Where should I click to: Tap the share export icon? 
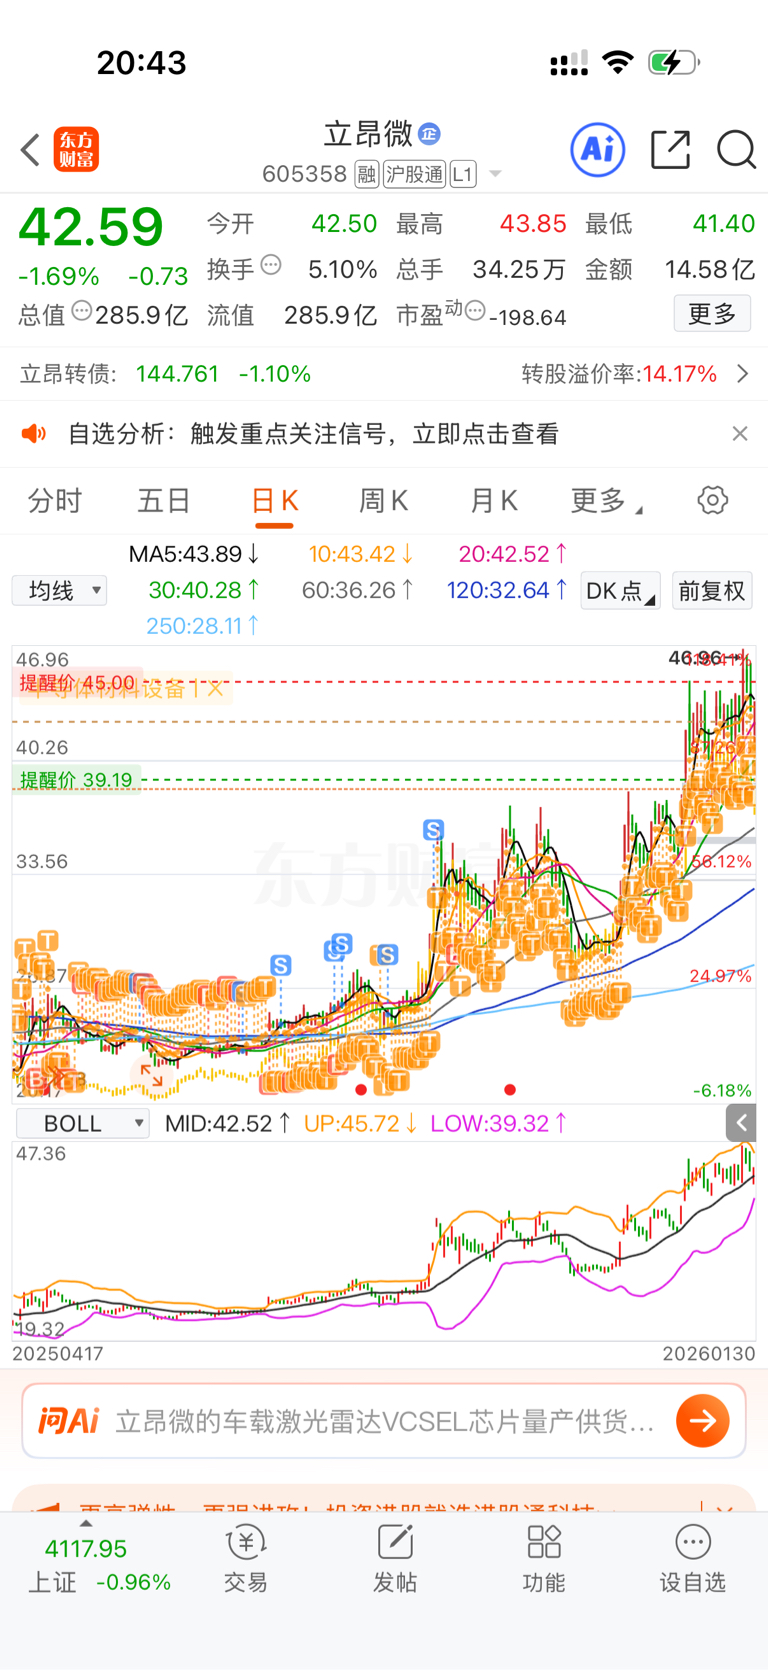pos(670,150)
